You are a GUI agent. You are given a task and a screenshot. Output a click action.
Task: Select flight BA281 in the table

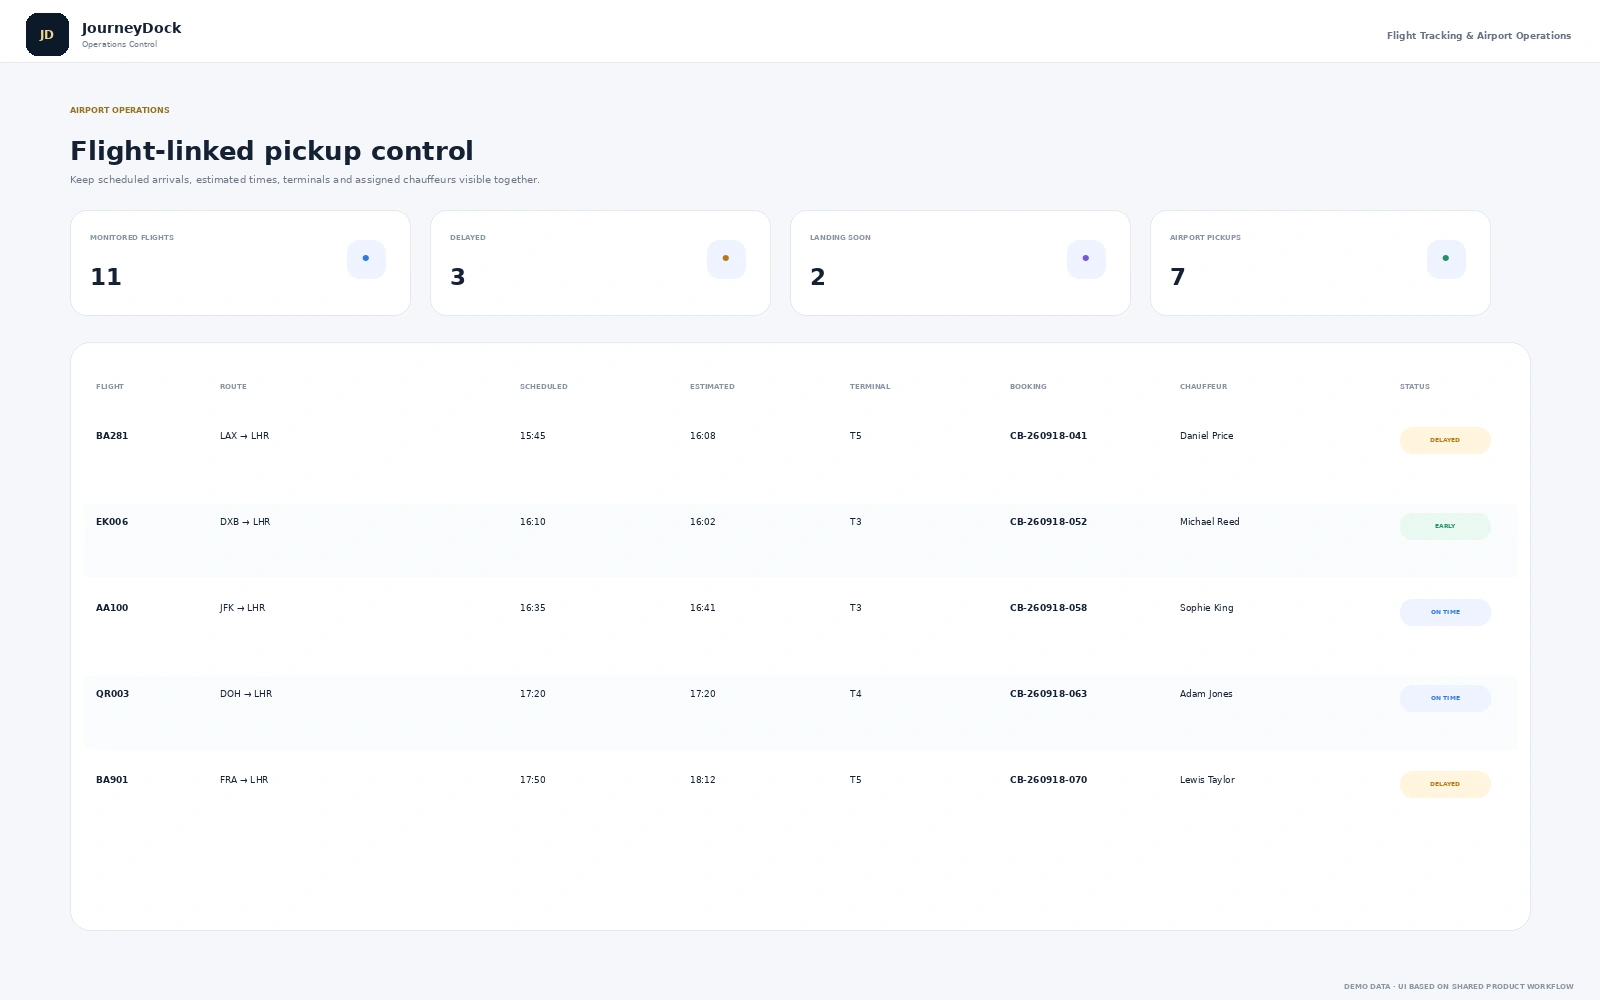tap(112, 436)
